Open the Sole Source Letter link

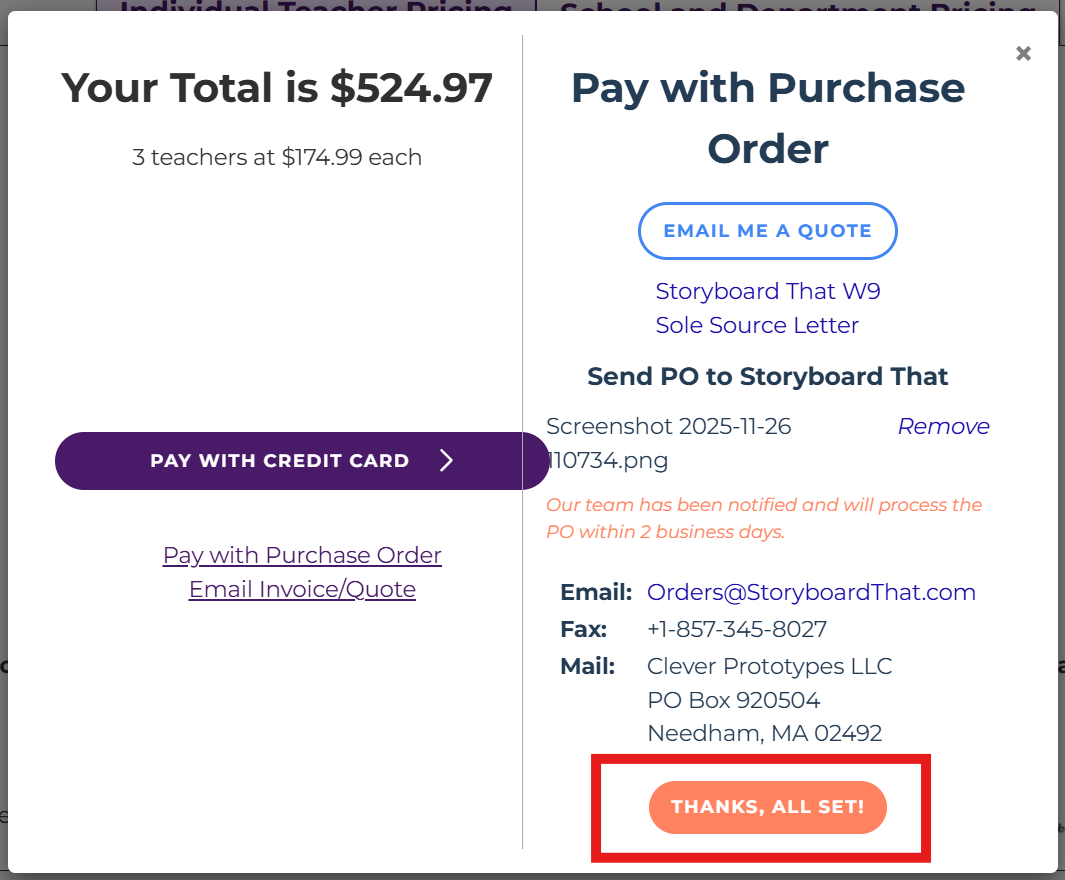757,325
